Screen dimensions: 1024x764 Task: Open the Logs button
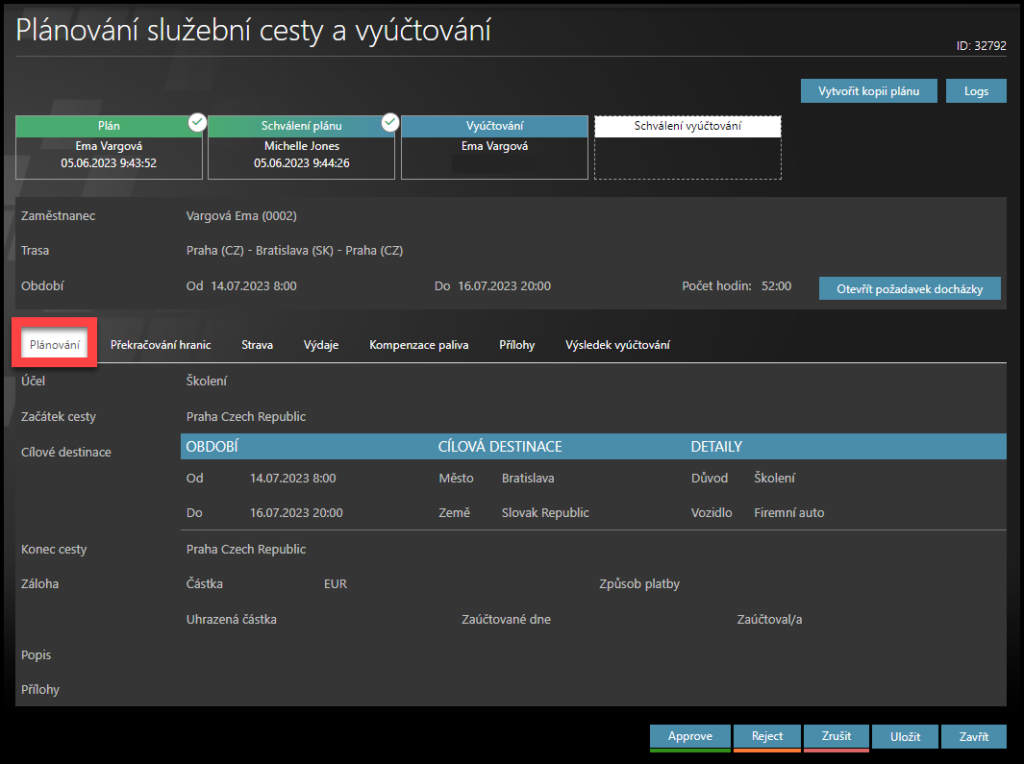tap(976, 91)
